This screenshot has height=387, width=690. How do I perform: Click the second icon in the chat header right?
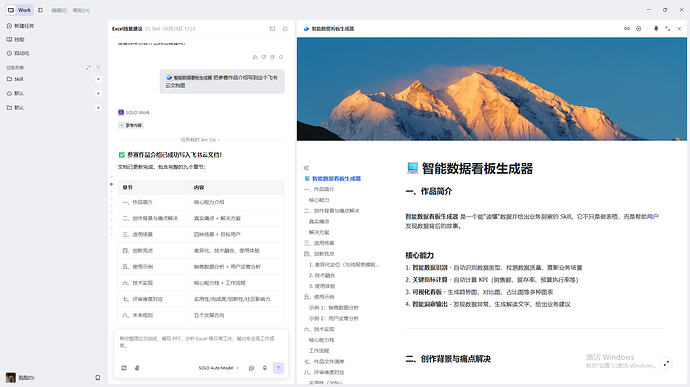pos(285,29)
